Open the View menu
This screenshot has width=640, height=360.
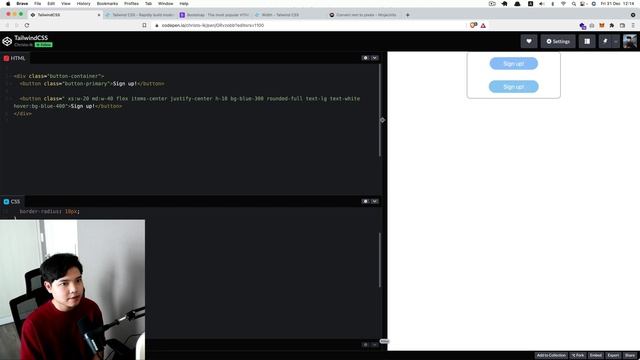click(66, 4)
